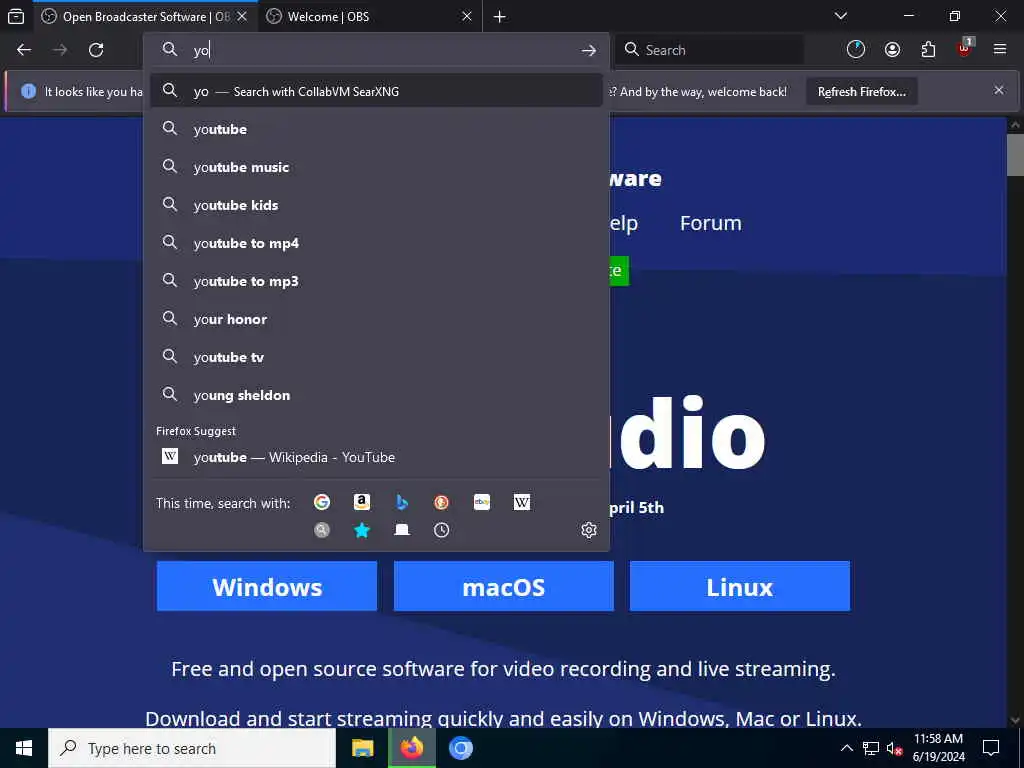
Task: Open the clock showing 11:58 AM
Action: click(x=938, y=748)
